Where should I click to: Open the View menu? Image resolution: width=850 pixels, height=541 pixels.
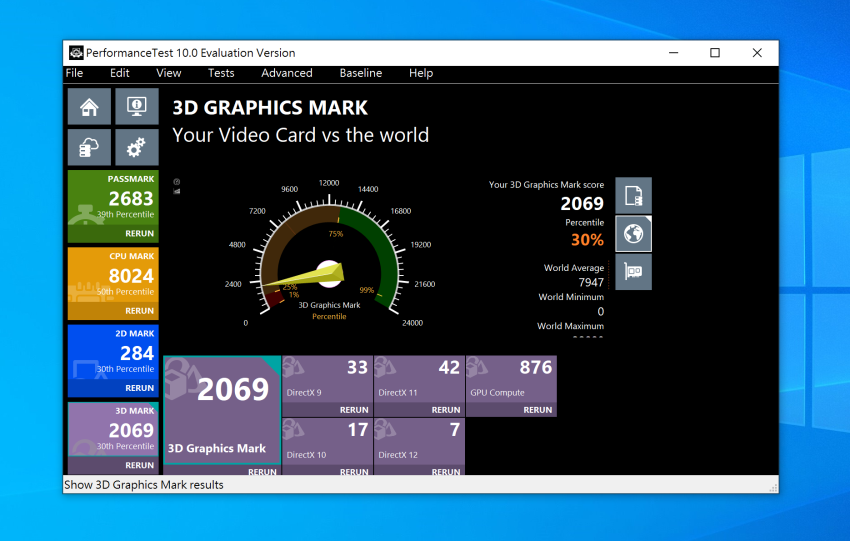169,73
